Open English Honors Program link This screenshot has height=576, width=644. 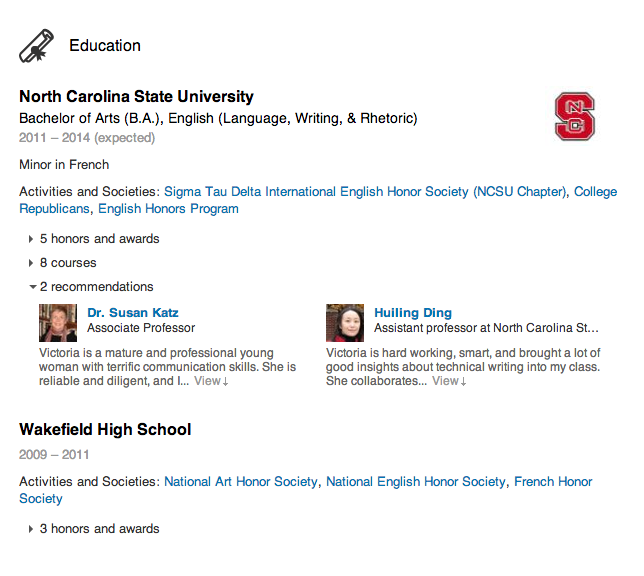coord(168,209)
